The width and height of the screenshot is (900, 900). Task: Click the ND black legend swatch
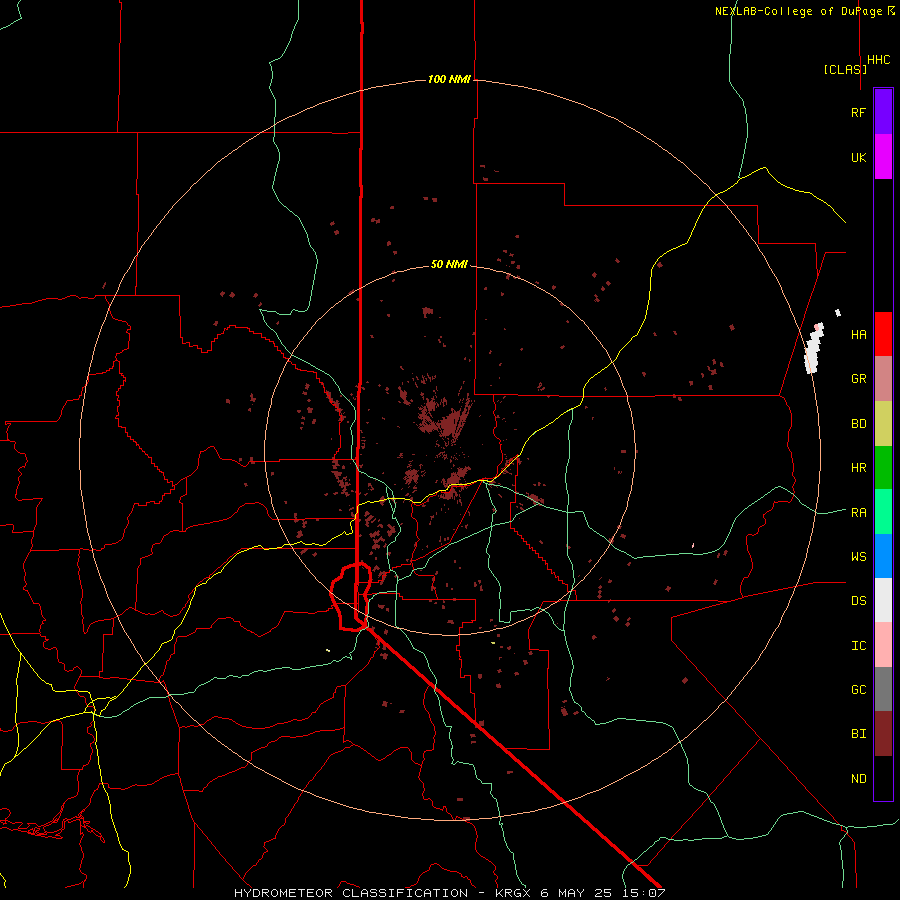(883, 778)
